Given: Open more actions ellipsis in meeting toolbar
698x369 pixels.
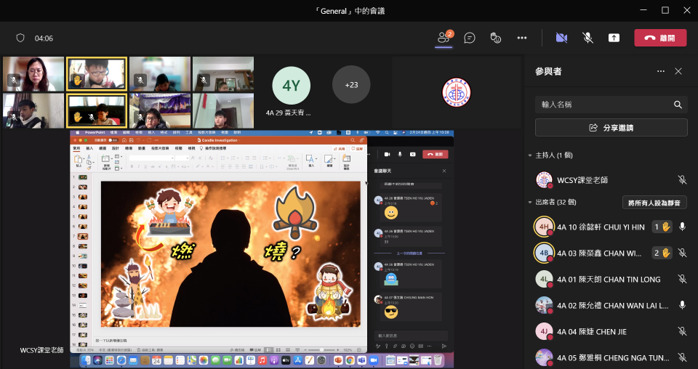Looking at the screenshot, I should click(522, 38).
